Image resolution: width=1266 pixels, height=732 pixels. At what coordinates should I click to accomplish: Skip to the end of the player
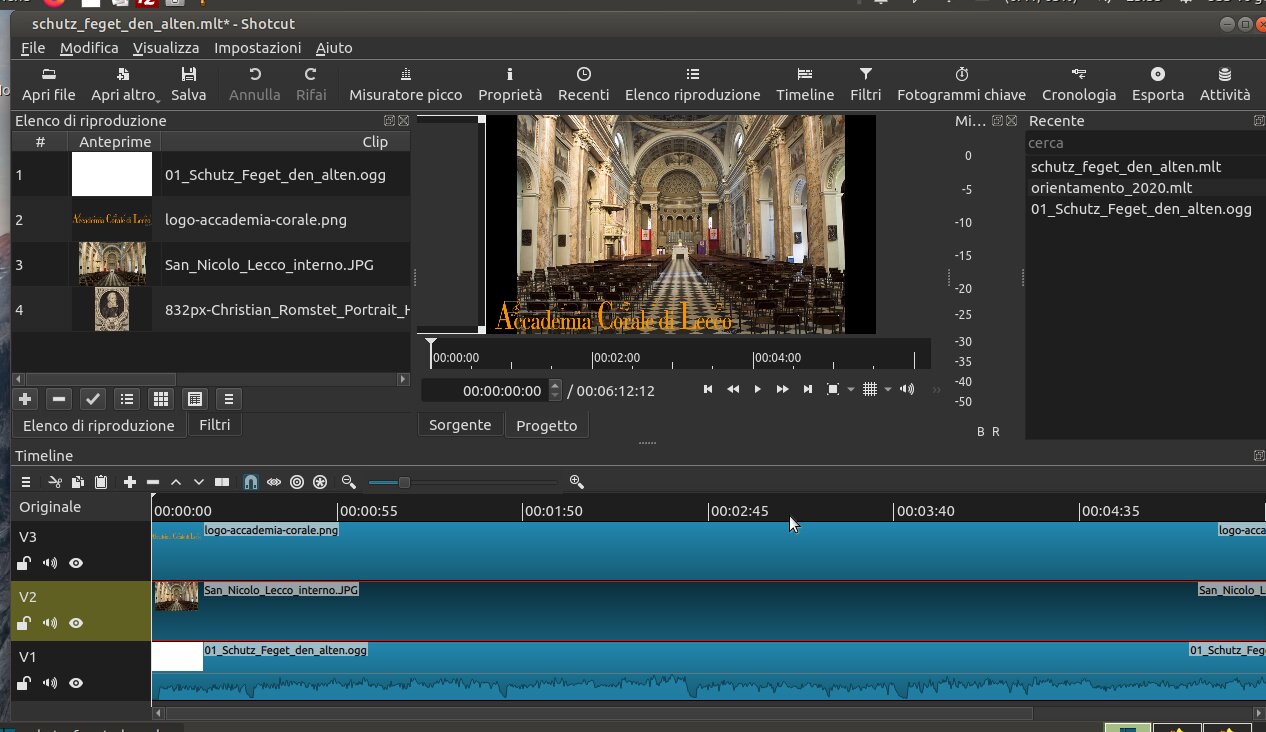pos(808,389)
